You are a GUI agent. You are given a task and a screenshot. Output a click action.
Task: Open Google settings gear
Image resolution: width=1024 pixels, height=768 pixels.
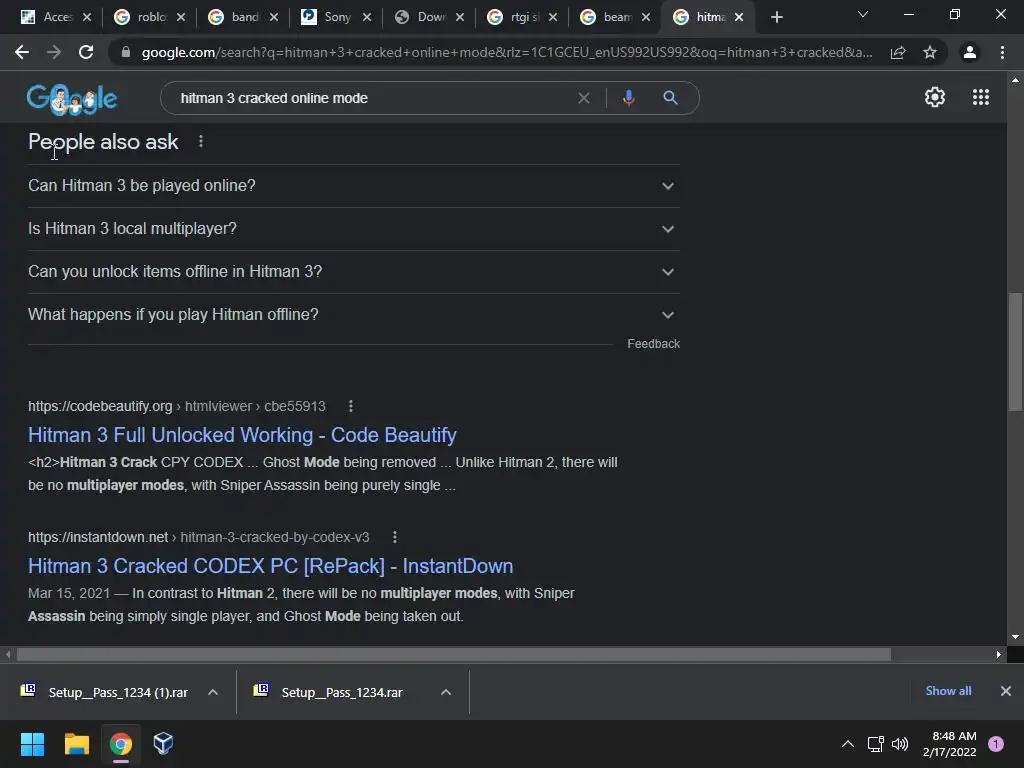click(x=935, y=97)
